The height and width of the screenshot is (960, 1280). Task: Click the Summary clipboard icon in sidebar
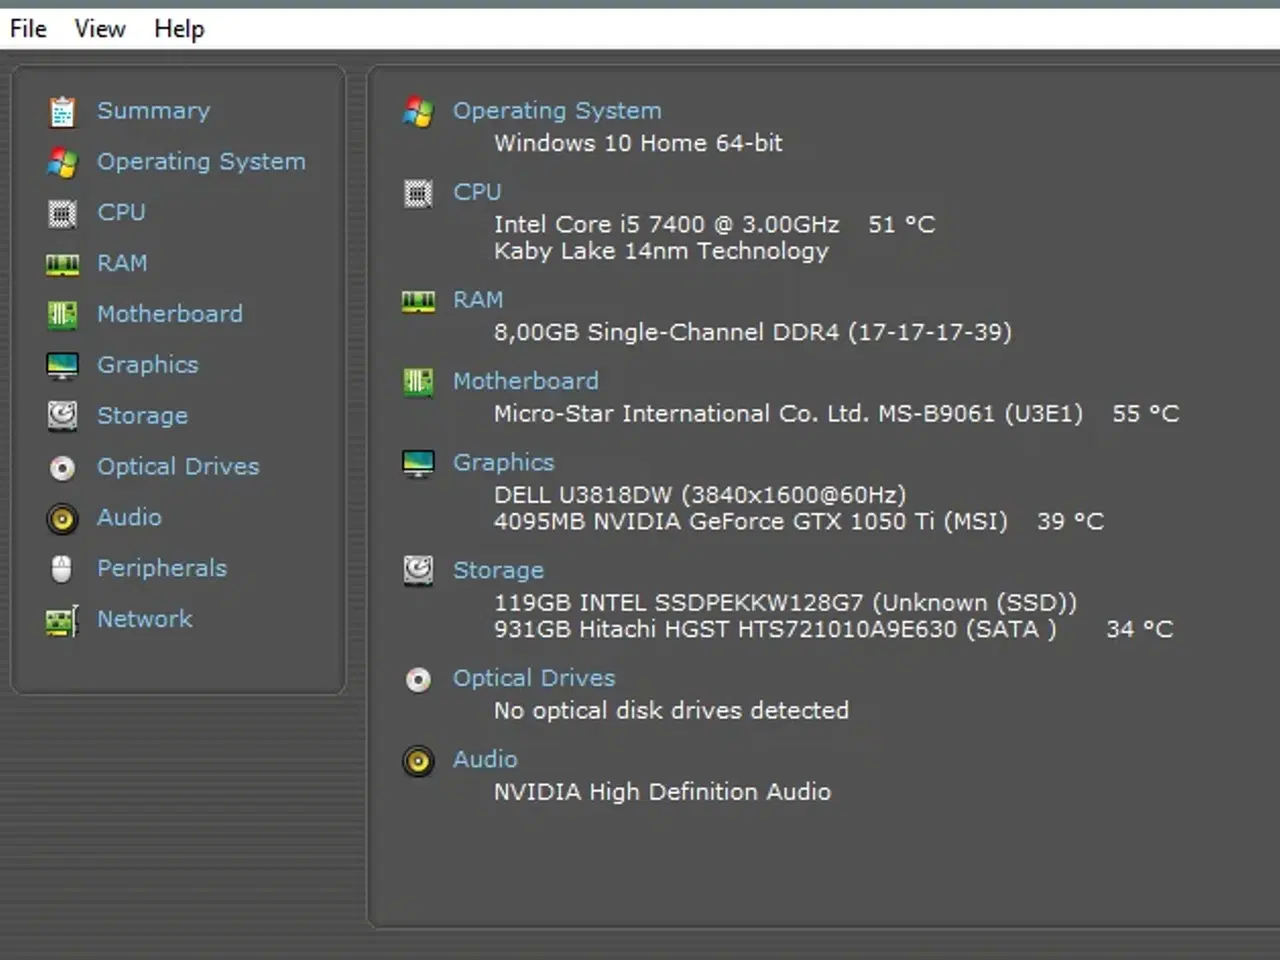click(62, 111)
